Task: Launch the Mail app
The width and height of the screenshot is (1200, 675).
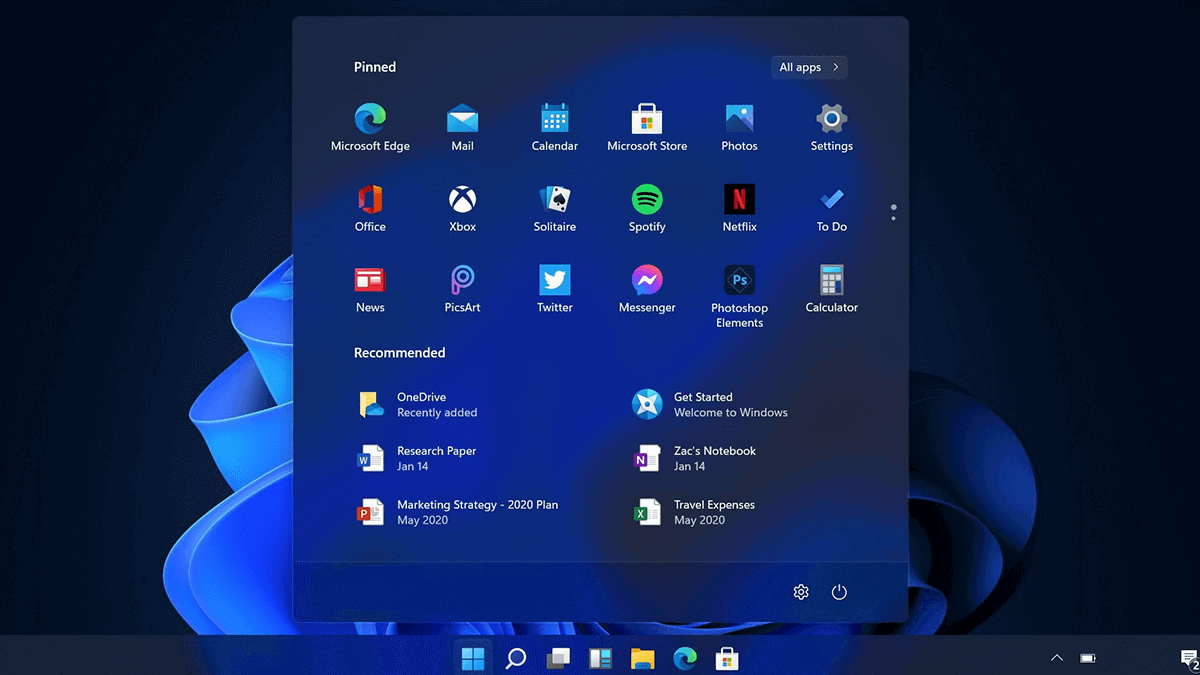Action: click(x=462, y=120)
